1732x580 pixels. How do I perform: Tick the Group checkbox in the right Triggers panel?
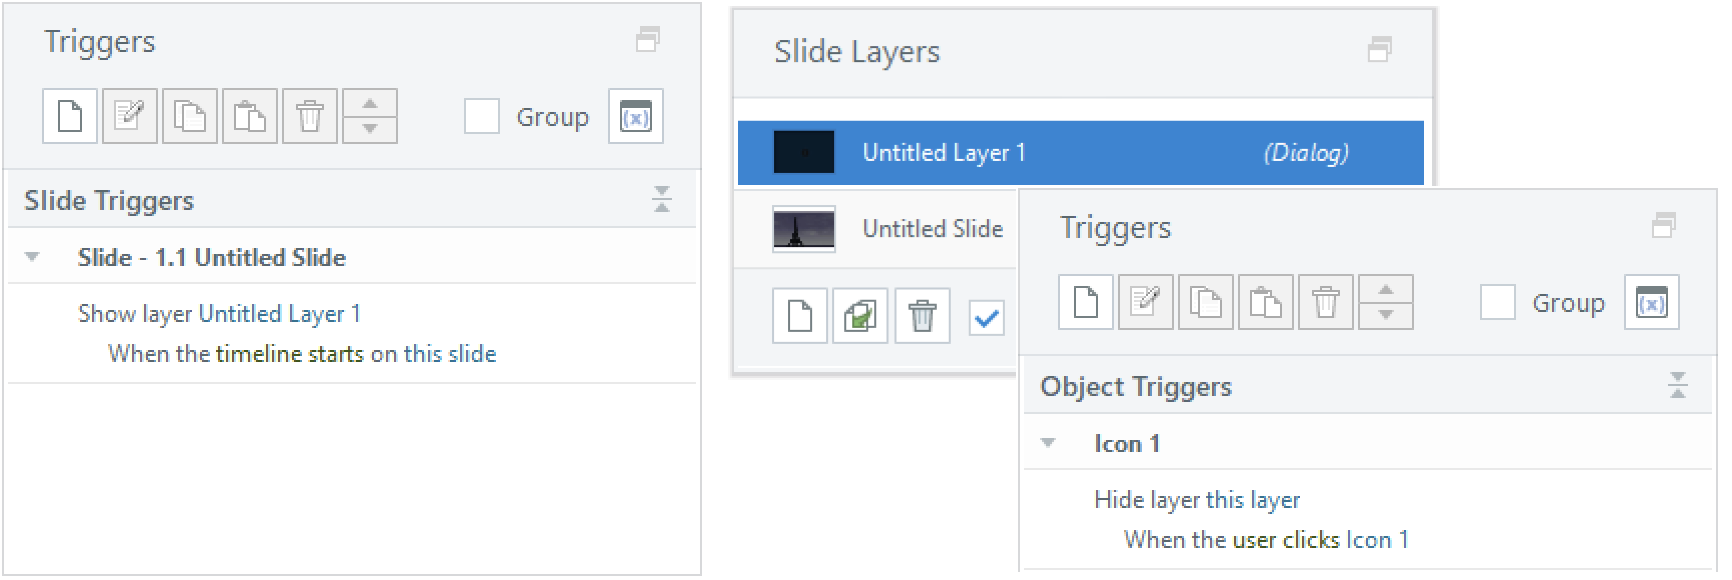[1498, 302]
